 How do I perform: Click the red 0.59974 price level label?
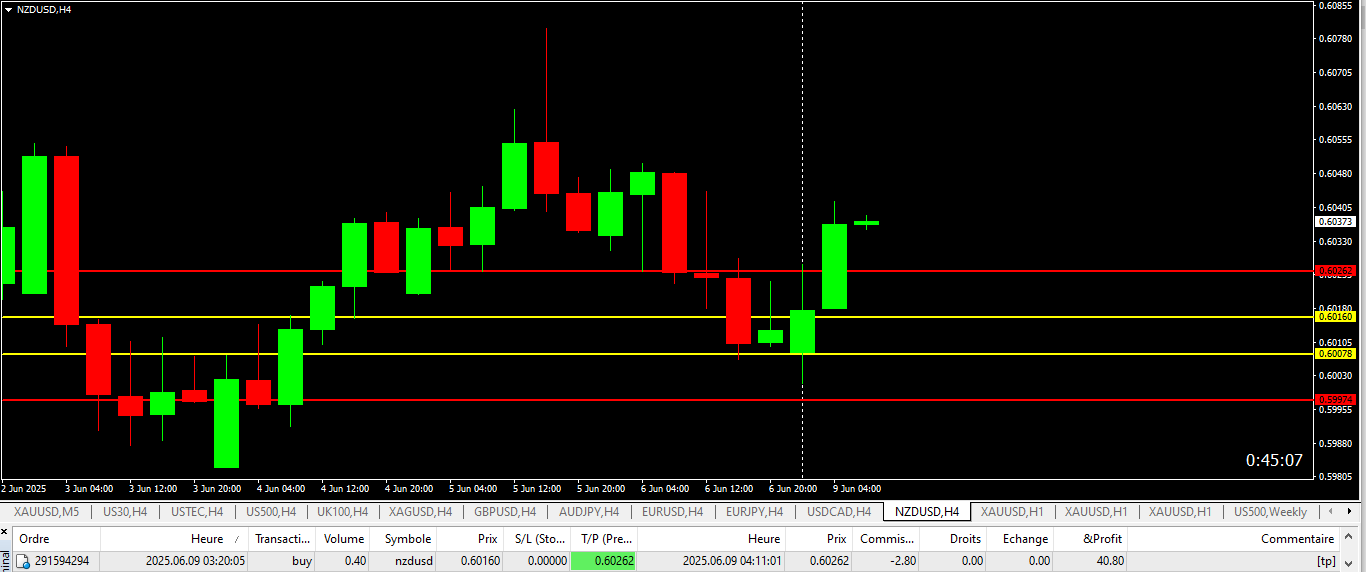click(1336, 399)
